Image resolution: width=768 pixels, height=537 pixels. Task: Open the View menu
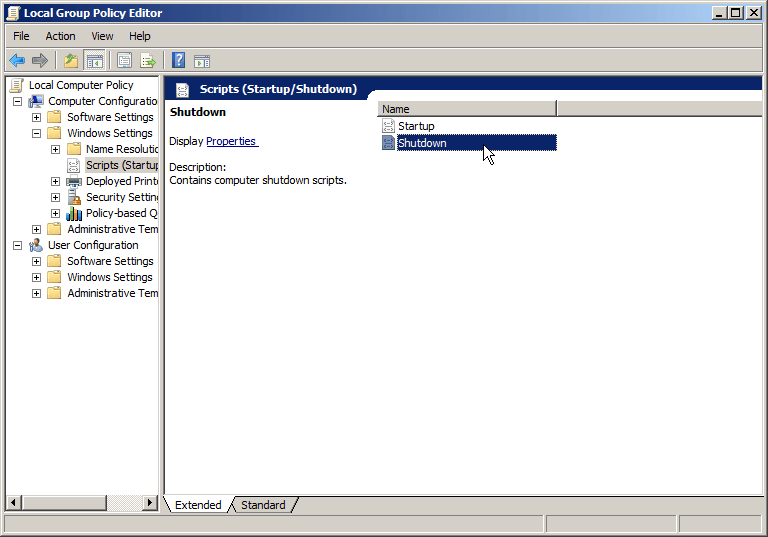(x=102, y=36)
